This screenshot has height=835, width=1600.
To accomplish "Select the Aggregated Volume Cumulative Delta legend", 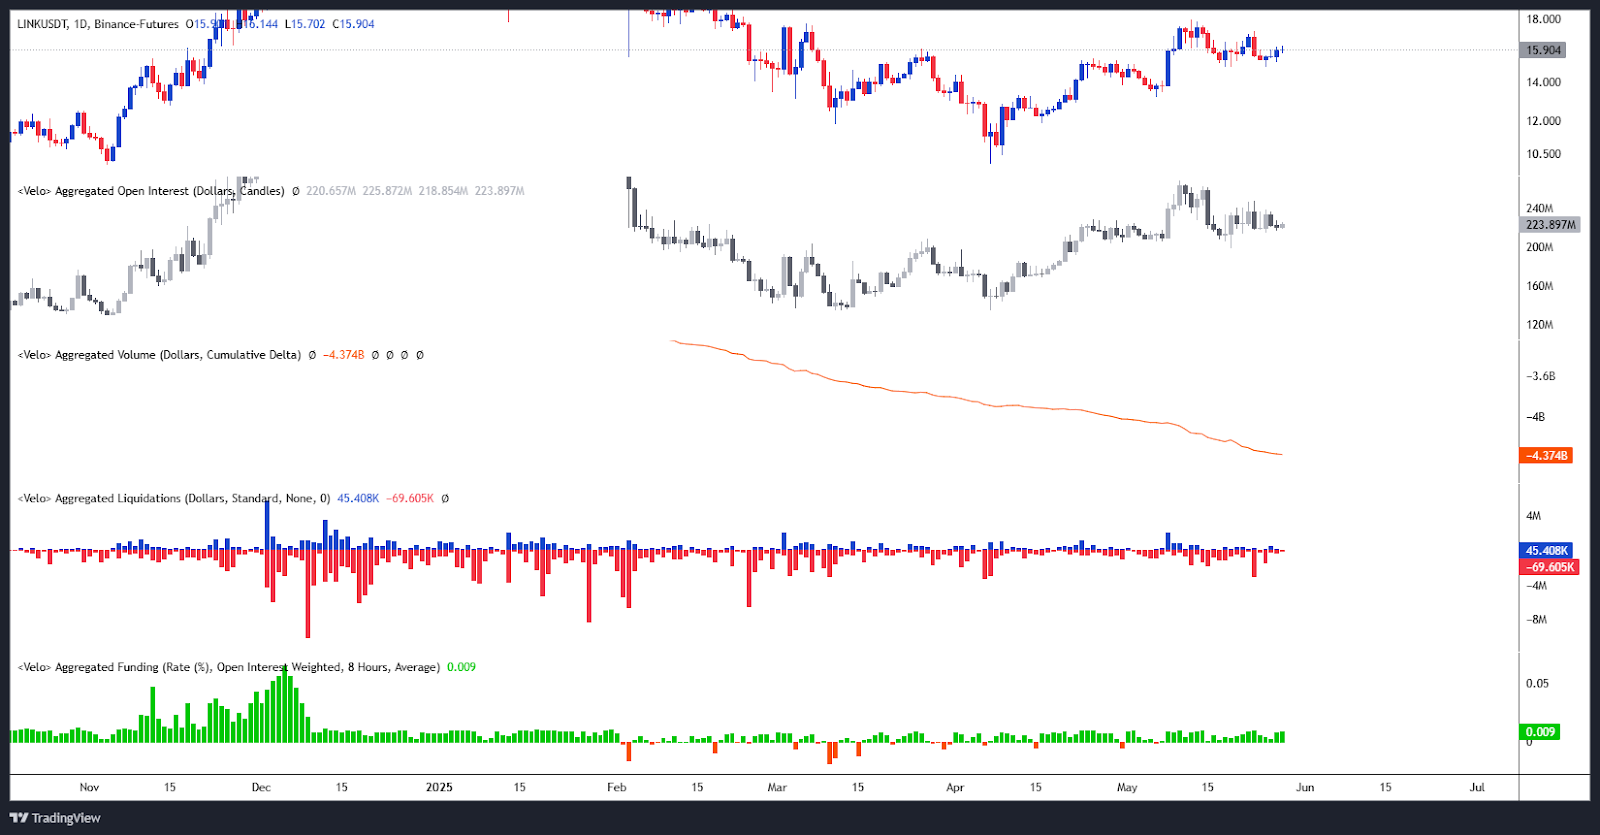I will click(x=159, y=355).
